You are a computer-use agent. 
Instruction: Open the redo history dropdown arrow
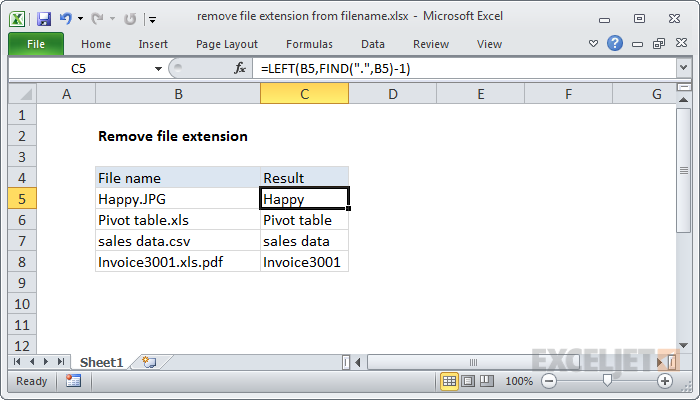pyautogui.click(x=112, y=19)
